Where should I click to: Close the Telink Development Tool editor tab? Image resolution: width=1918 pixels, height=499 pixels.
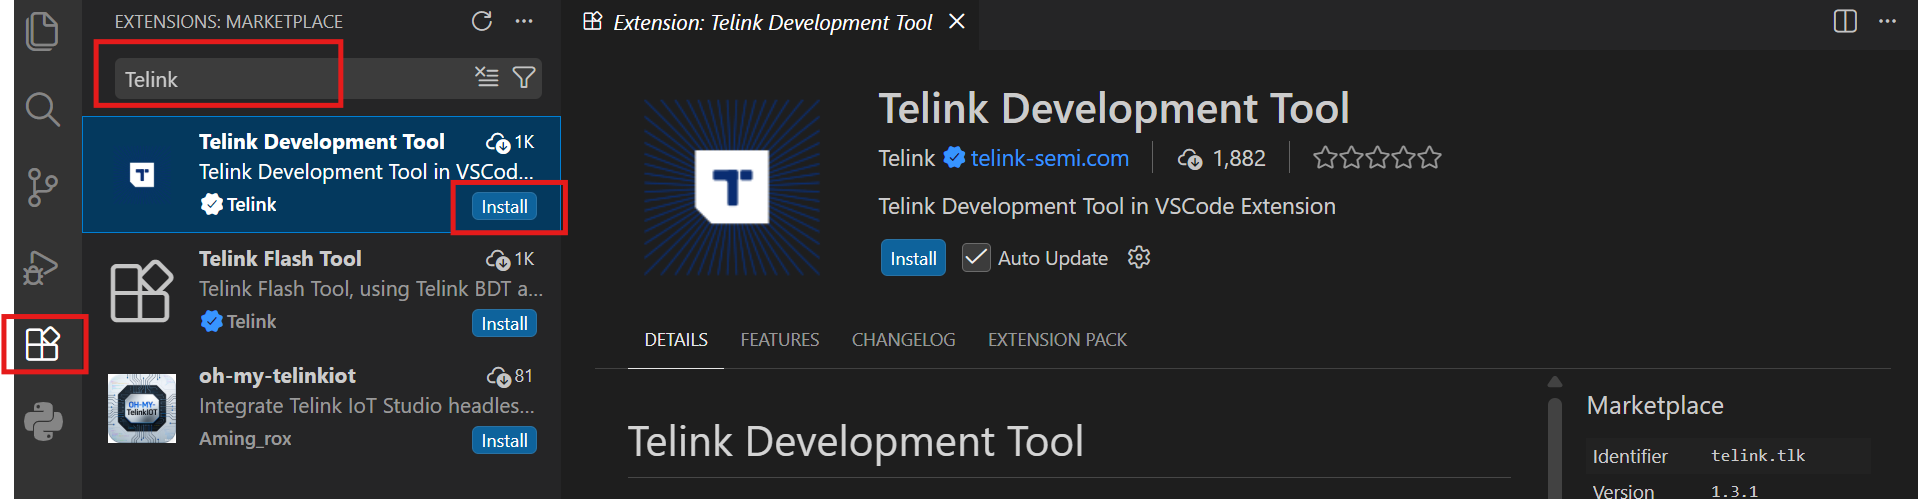point(957,21)
